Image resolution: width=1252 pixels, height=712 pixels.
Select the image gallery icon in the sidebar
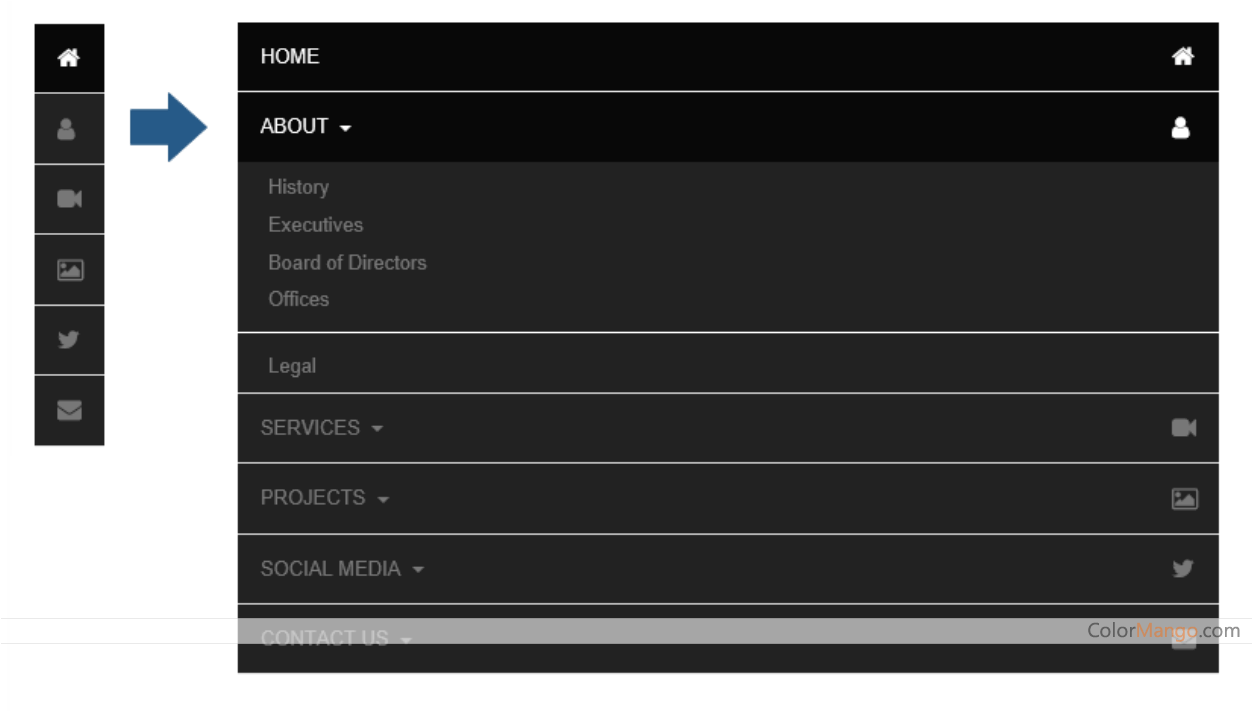[x=68, y=269]
